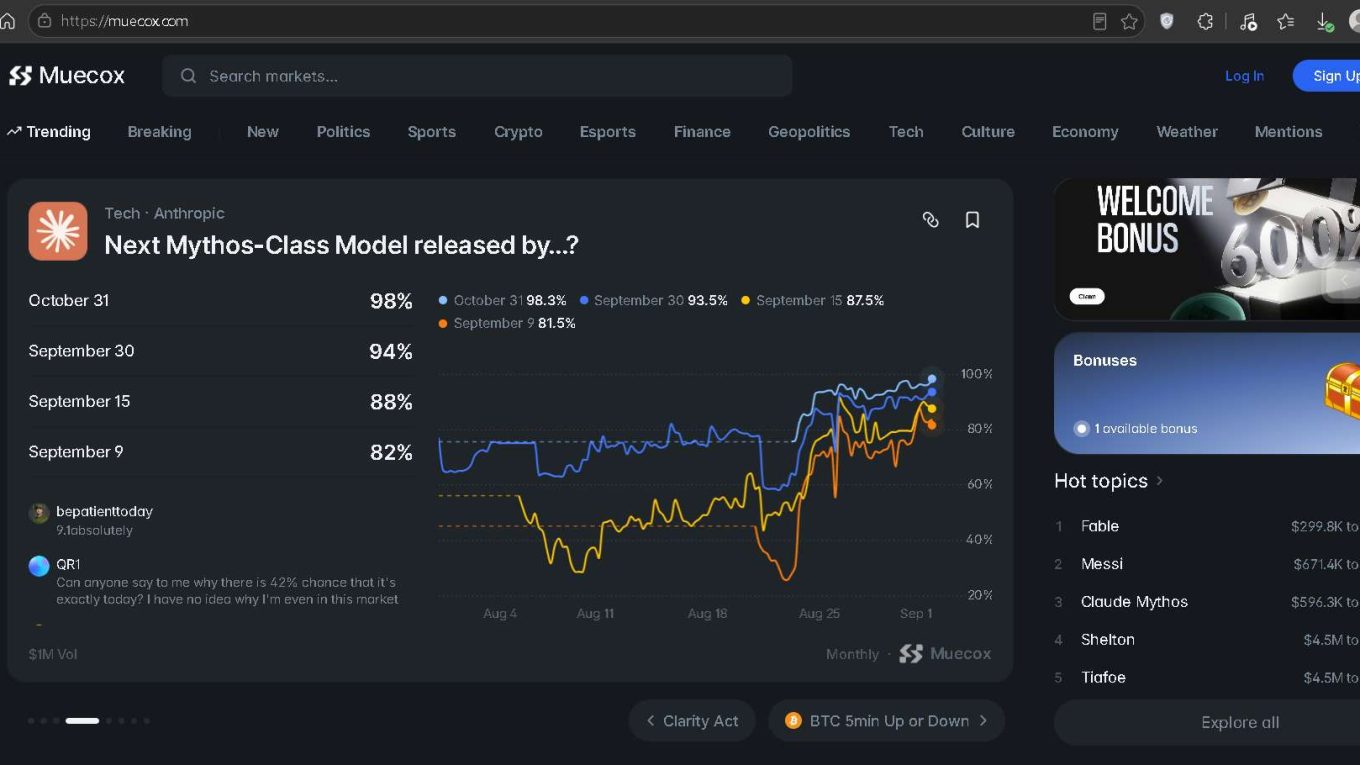The image size is (1360, 765).
Task: Open the browser extensions puzzle icon
Action: (1205, 21)
